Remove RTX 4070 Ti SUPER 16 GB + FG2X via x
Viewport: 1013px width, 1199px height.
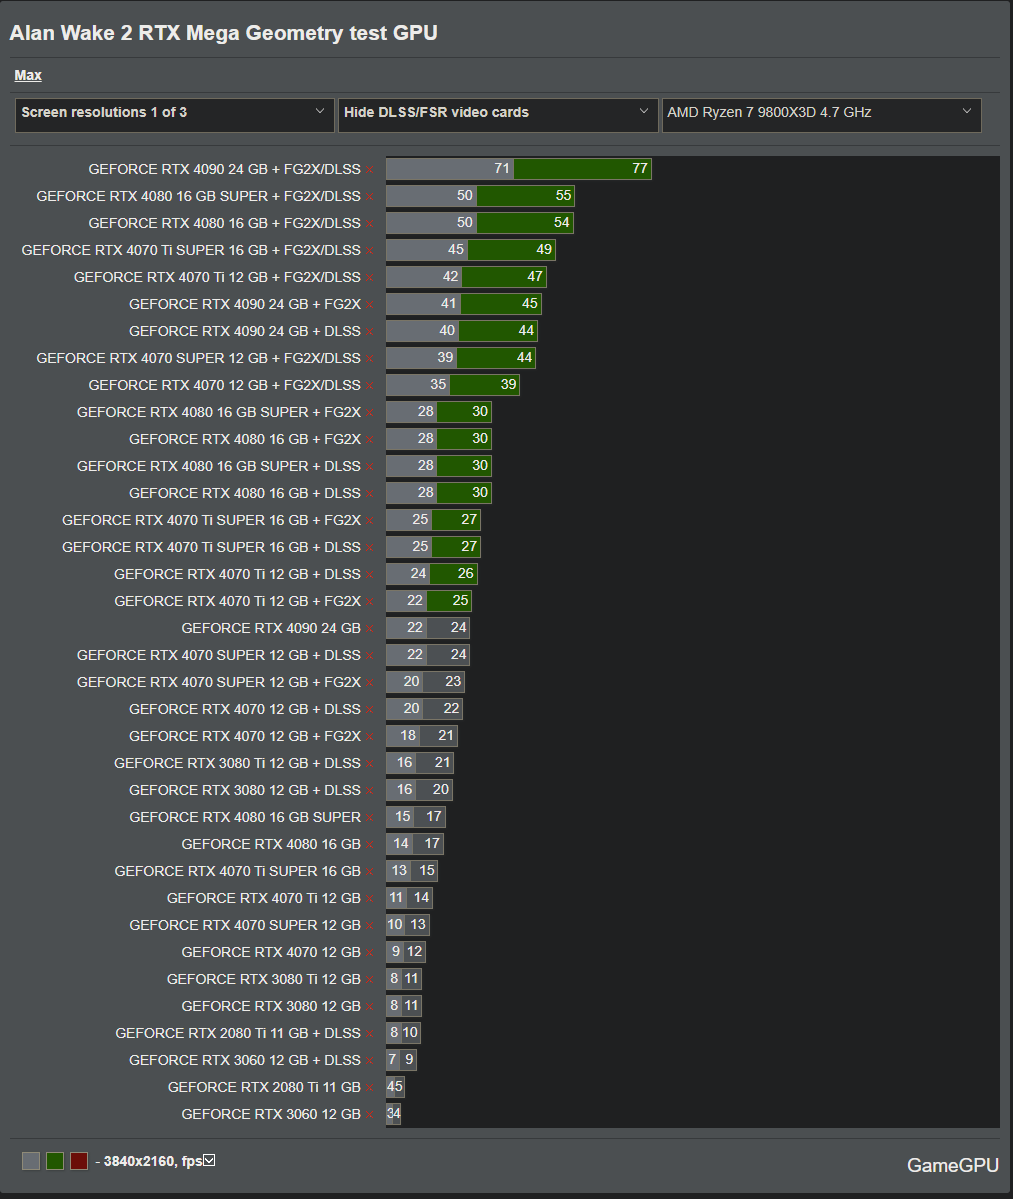370,522
